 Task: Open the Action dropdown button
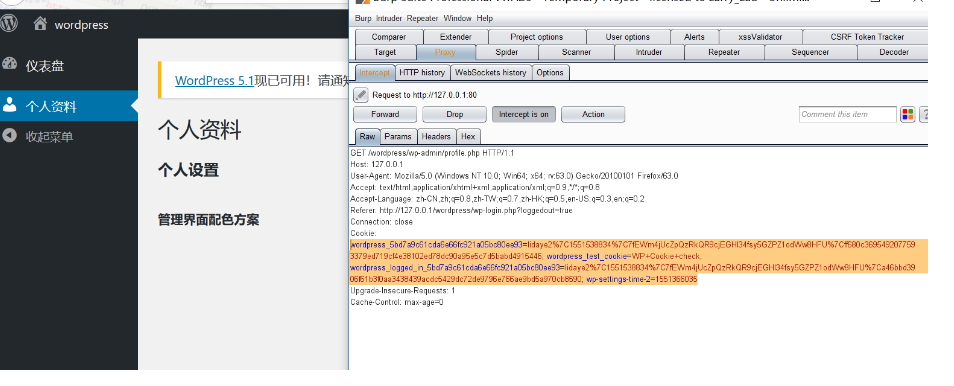point(593,114)
